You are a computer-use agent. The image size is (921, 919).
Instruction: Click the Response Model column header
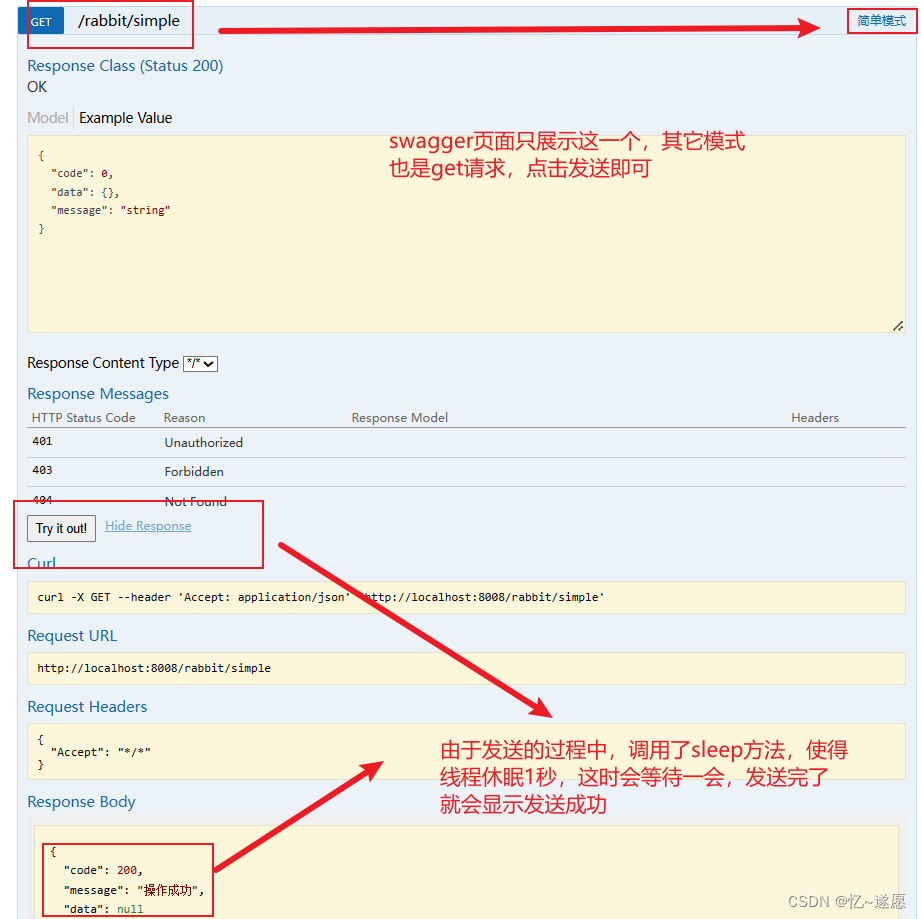(x=399, y=418)
